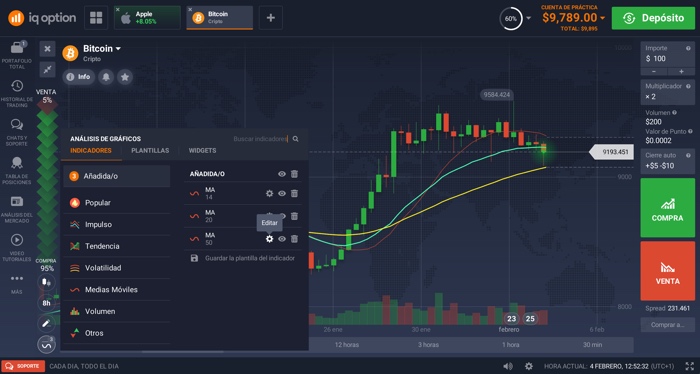This screenshot has height=374, width=700.
Task: Switch to the Widgets tab
Action: click(x=202, y=150)
